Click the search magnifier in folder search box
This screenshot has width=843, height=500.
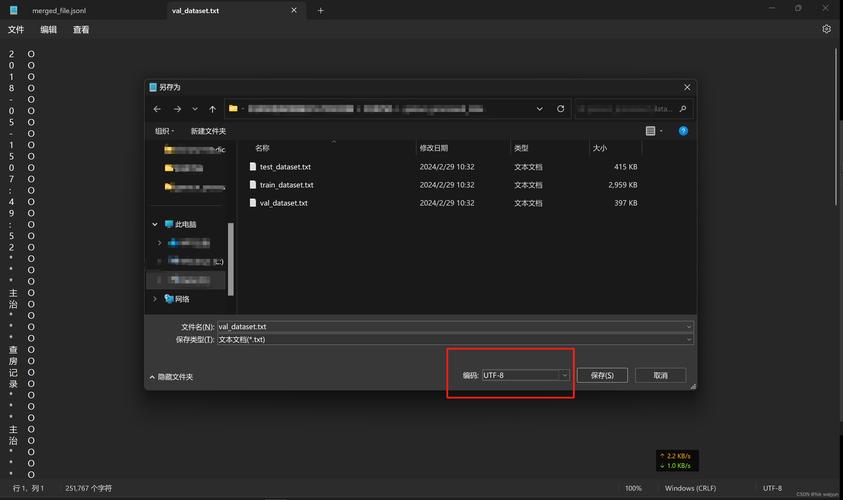tap(685, 109)
